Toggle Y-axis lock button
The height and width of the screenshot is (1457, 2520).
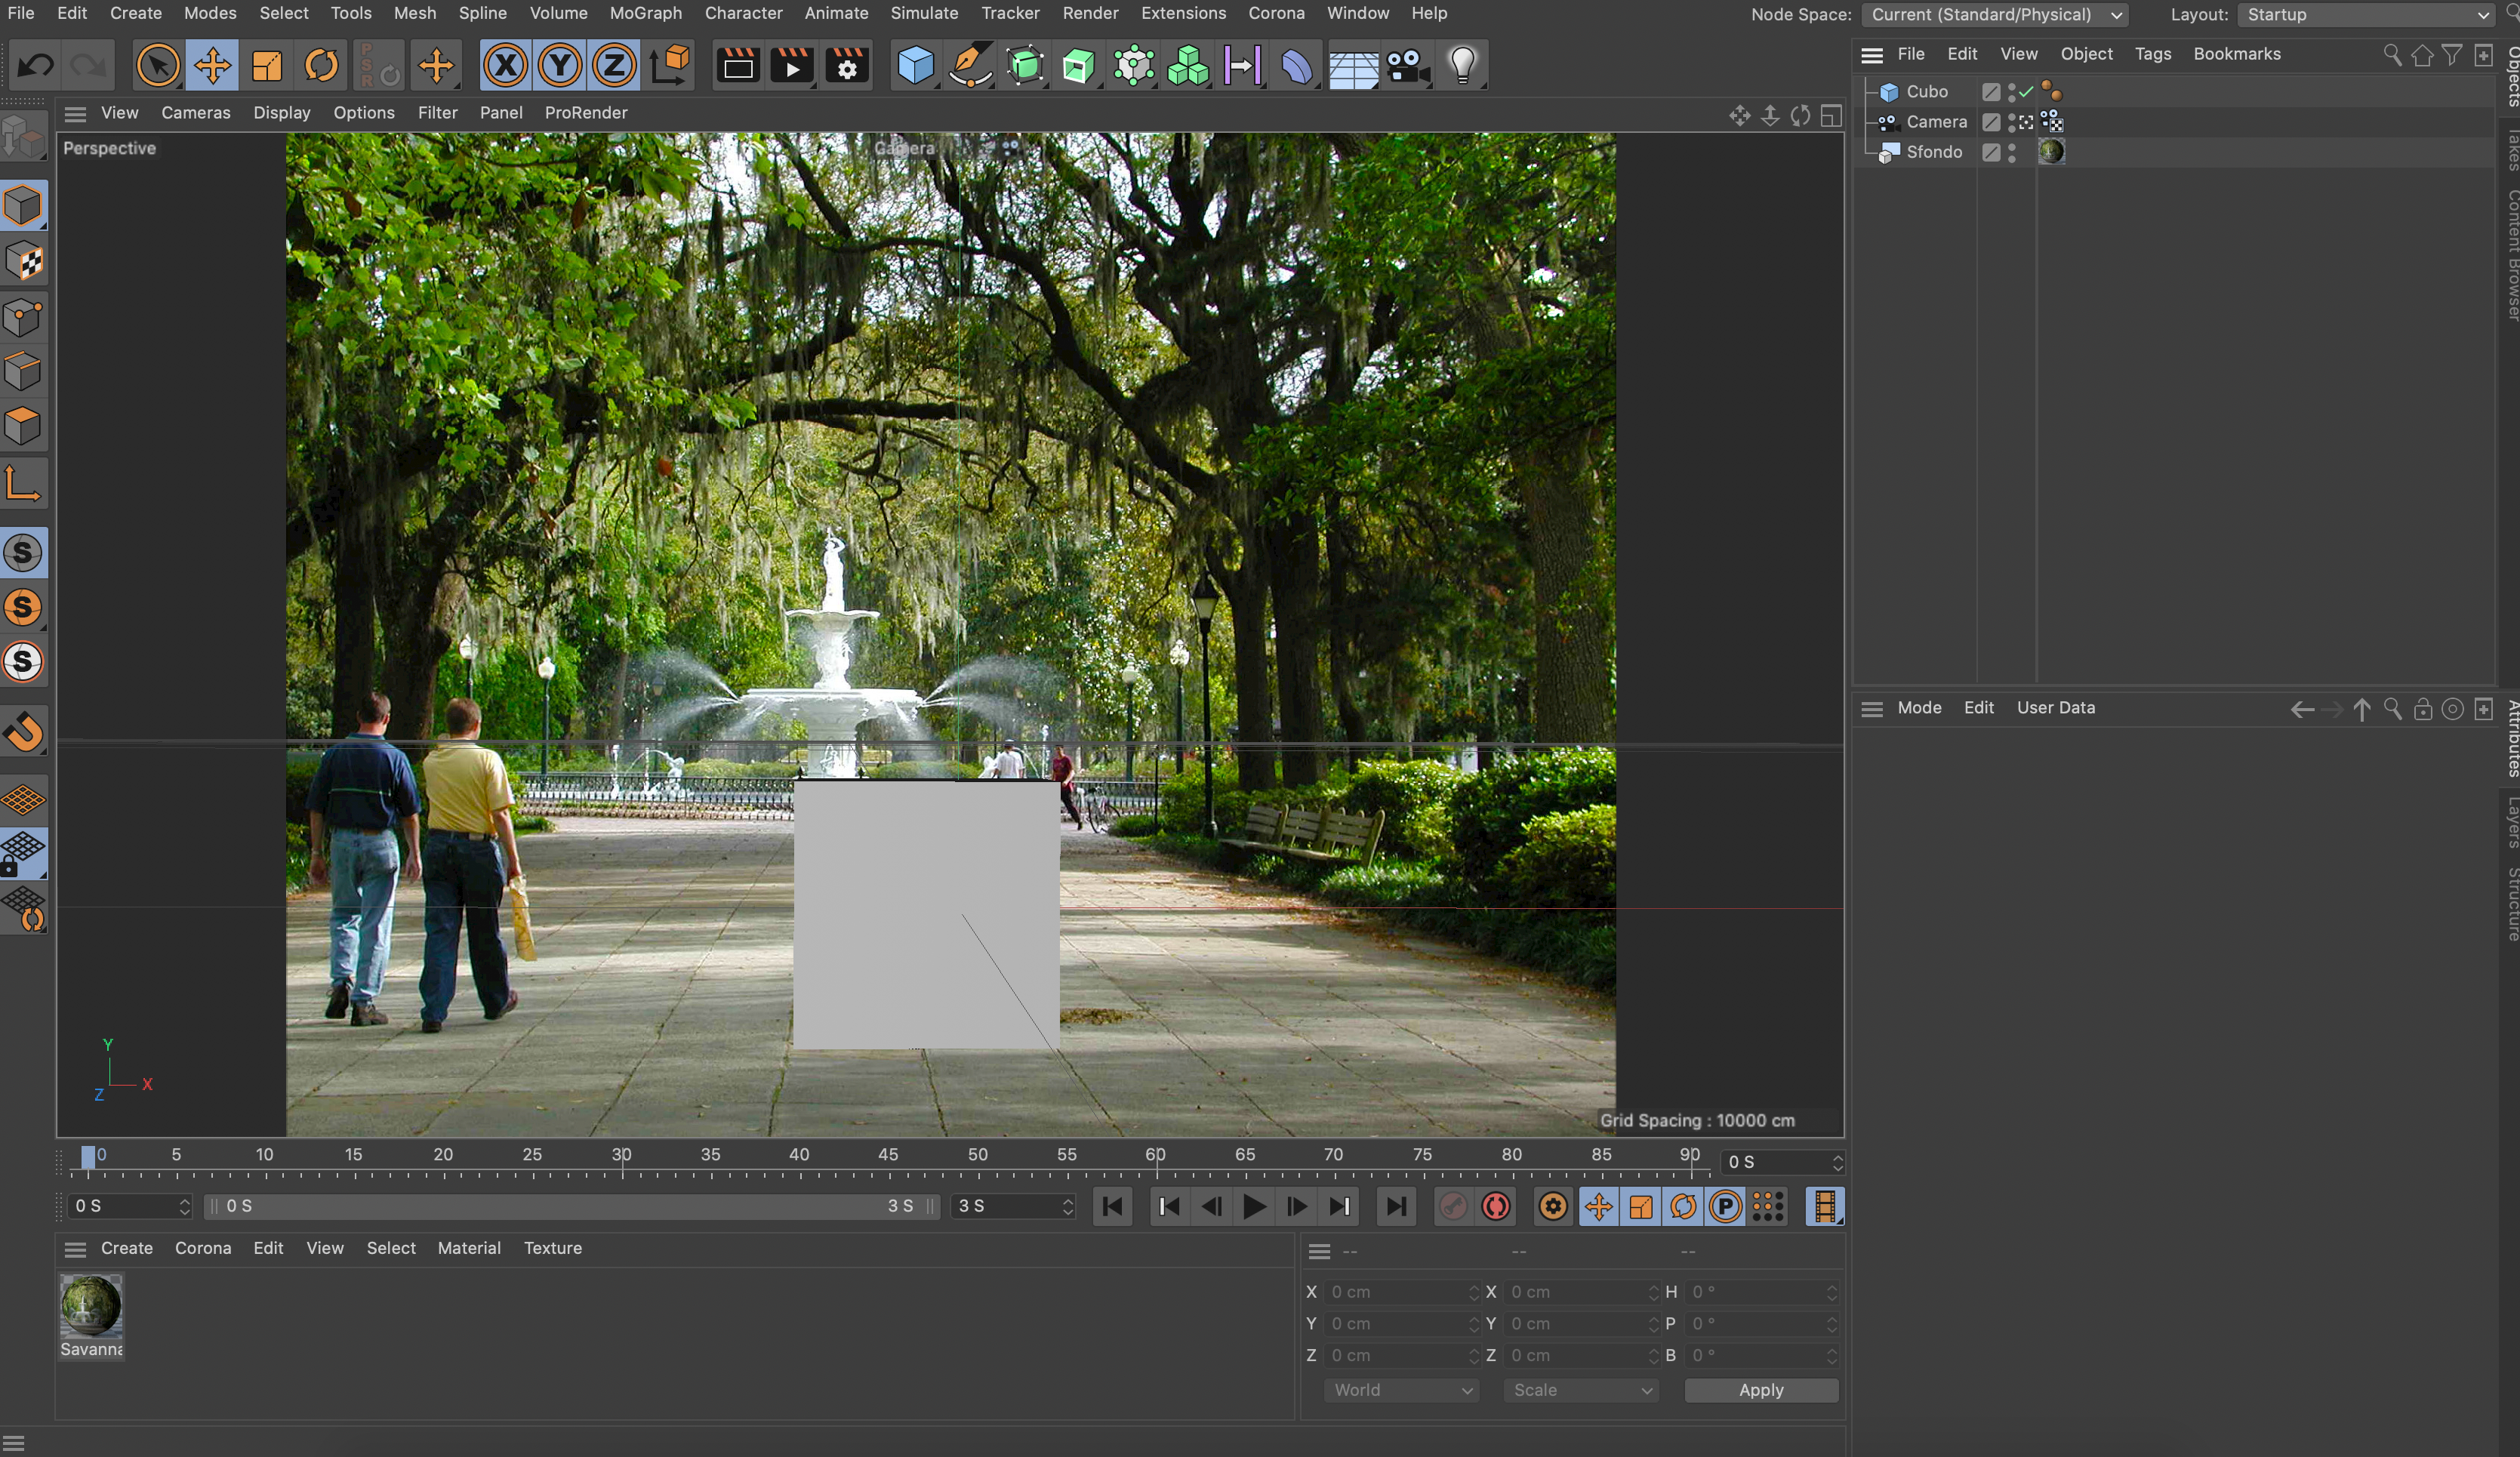pos(559,66)
